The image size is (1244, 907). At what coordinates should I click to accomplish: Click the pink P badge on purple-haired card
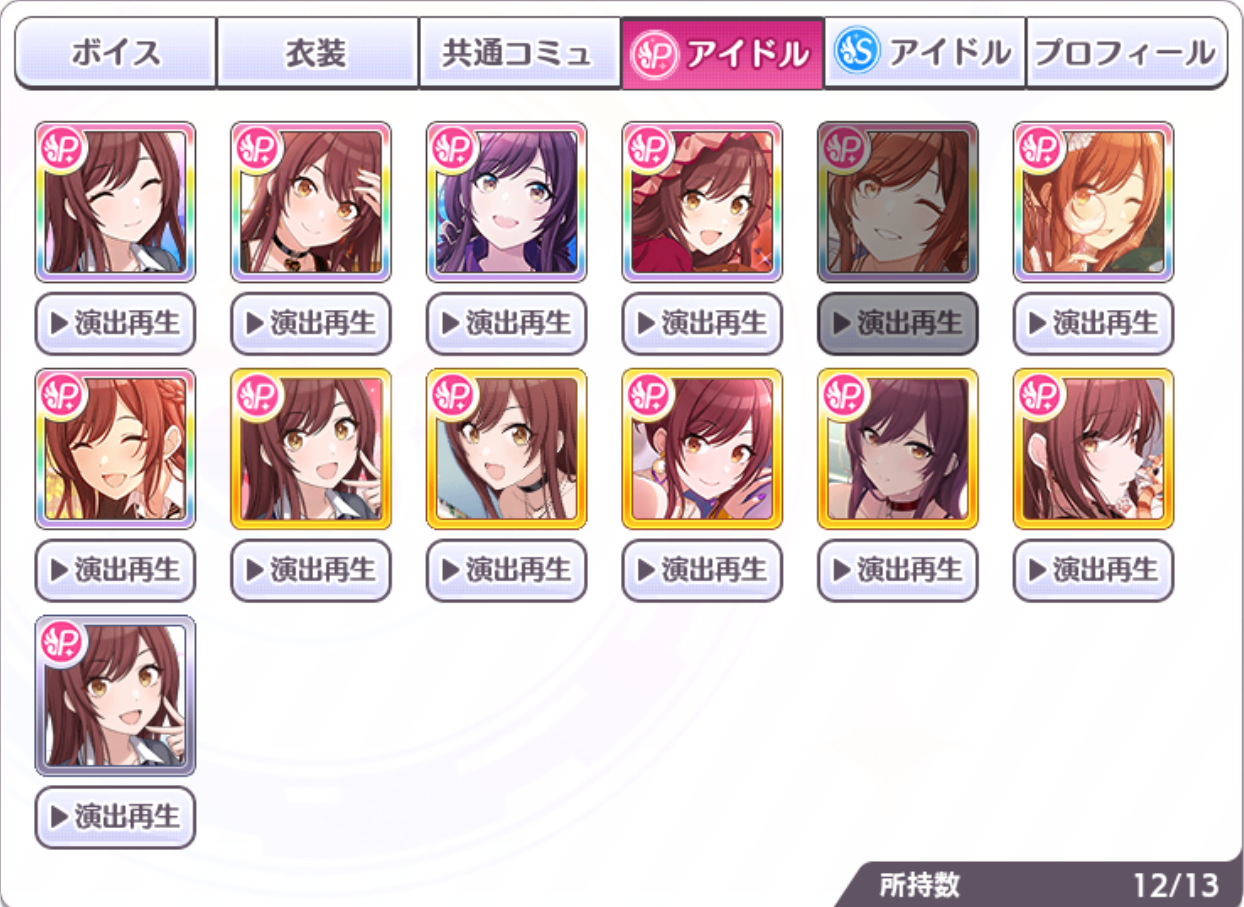coord(453,149)
